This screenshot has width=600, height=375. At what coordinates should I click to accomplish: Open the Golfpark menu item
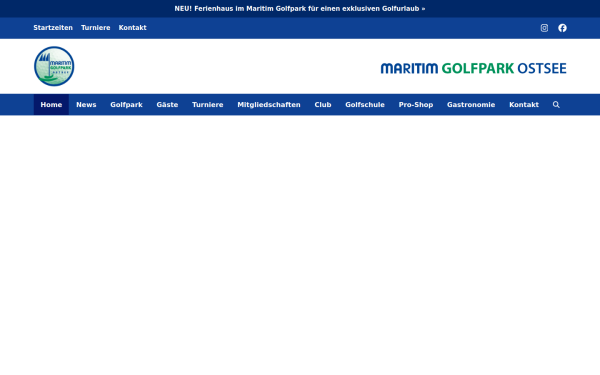(x=126, y=104)
